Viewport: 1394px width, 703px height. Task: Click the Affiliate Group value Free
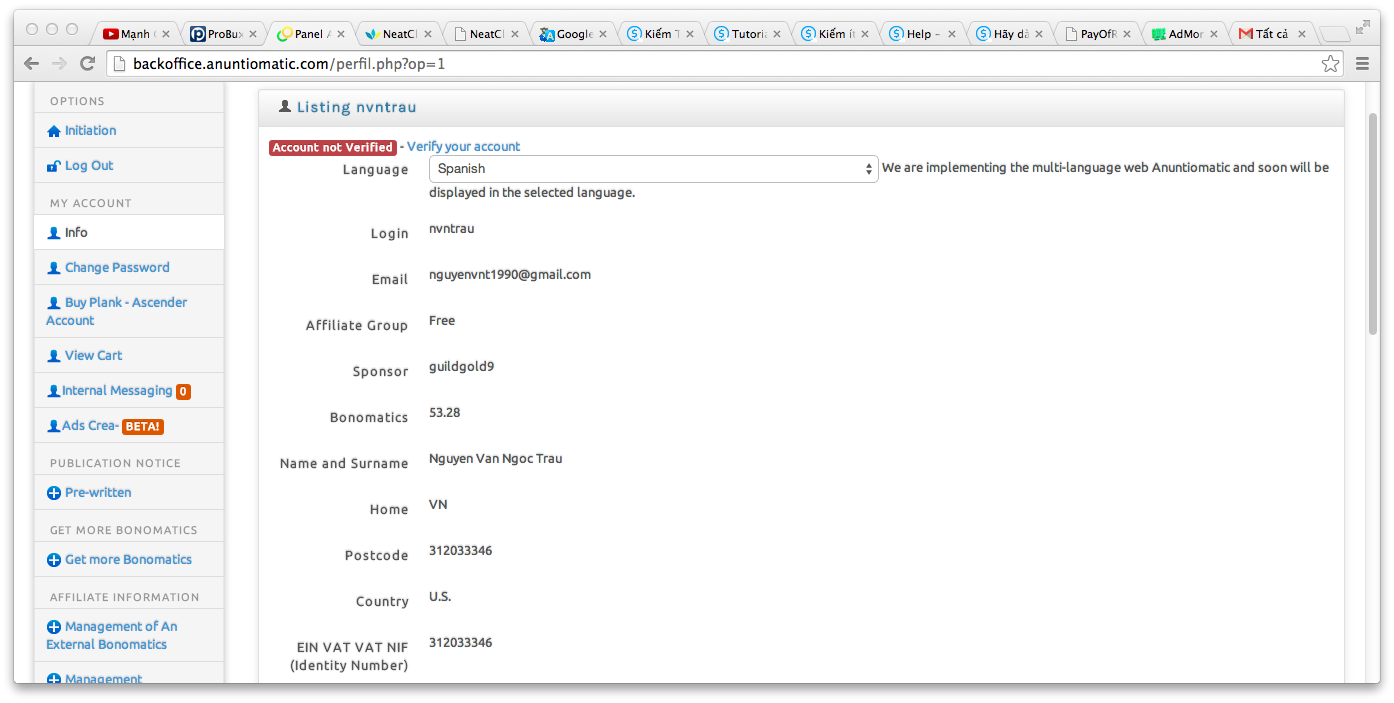coord(442,320)
